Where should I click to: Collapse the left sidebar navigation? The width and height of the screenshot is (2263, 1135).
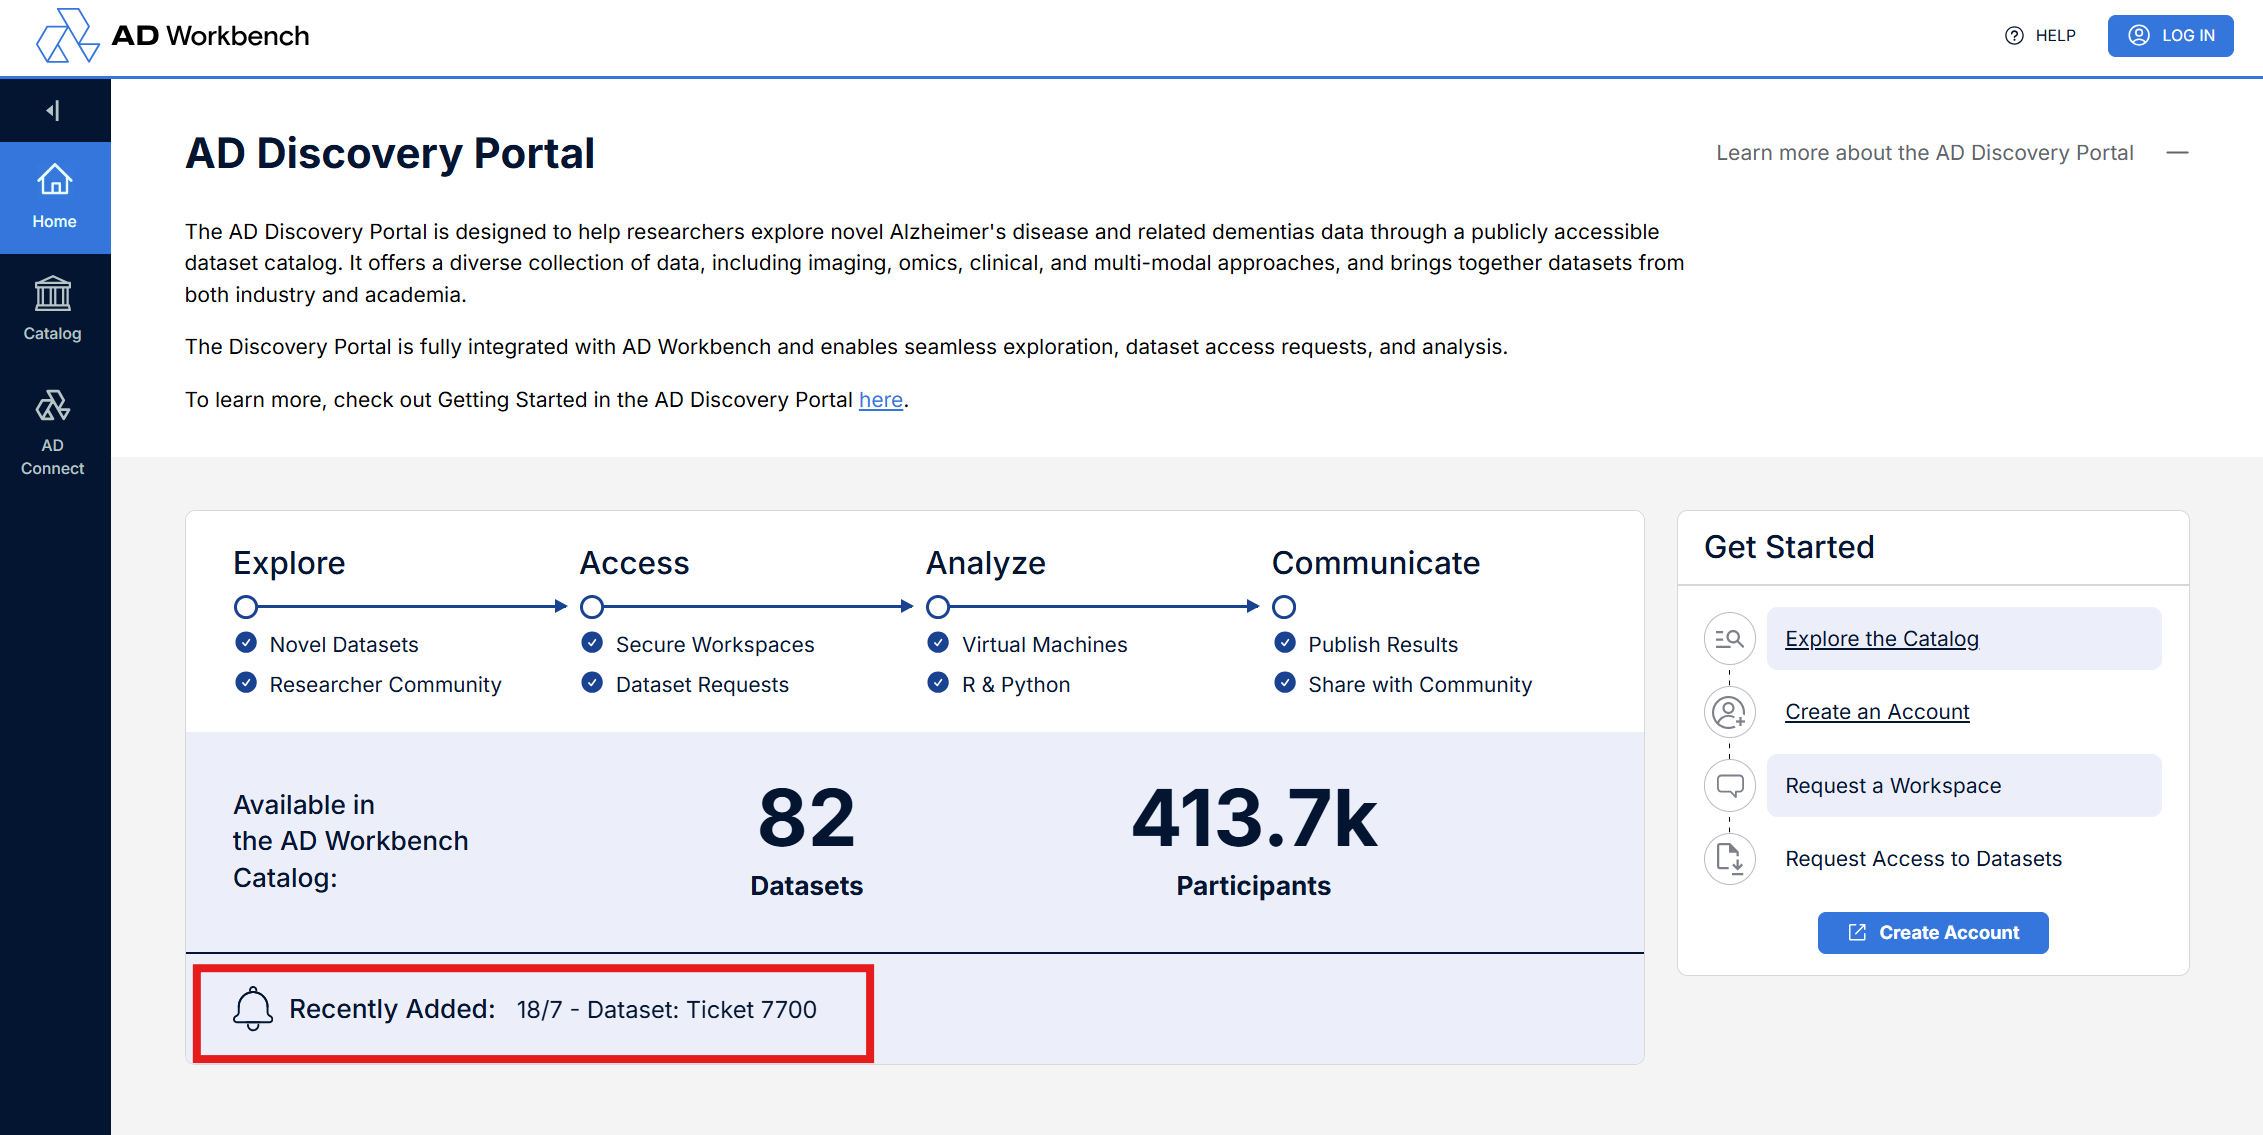click(x=54, y=110)
